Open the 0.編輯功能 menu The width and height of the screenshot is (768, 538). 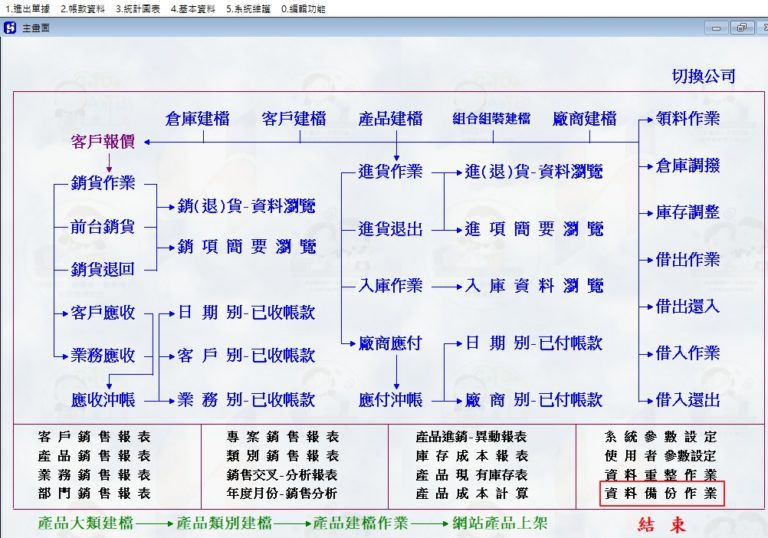[304, 9]
